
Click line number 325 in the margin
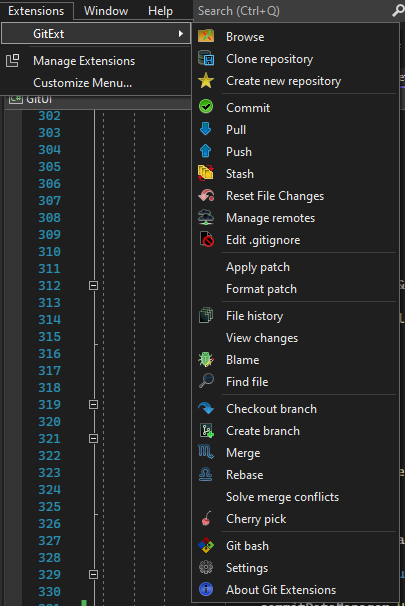pos(49,507)
